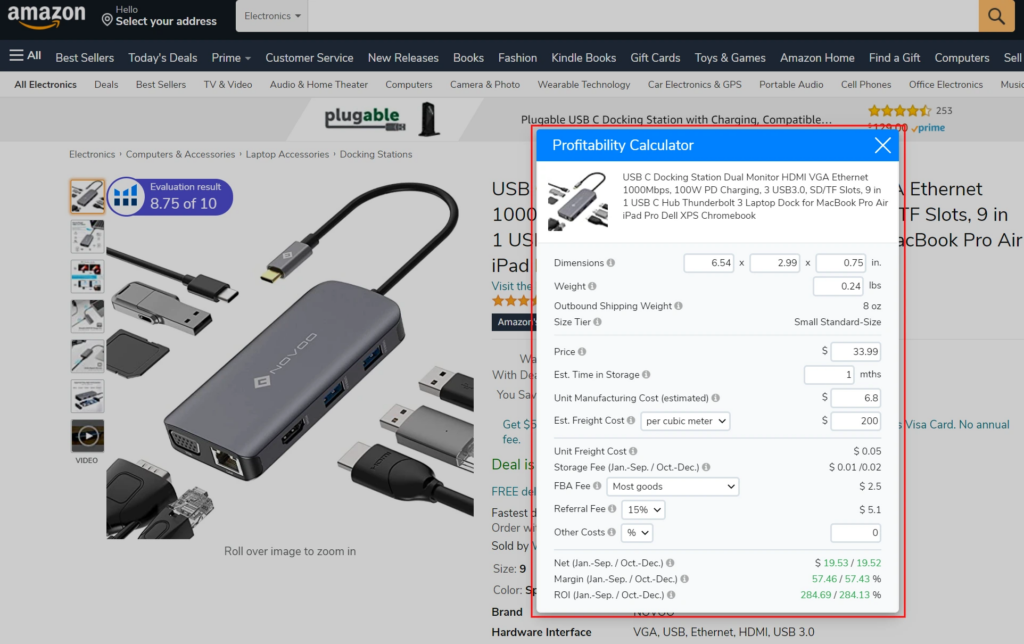Screen dimensions: 1024x644
Task: Click Computers & Accessories breadcrumb
Action: (x=180, y=154)
